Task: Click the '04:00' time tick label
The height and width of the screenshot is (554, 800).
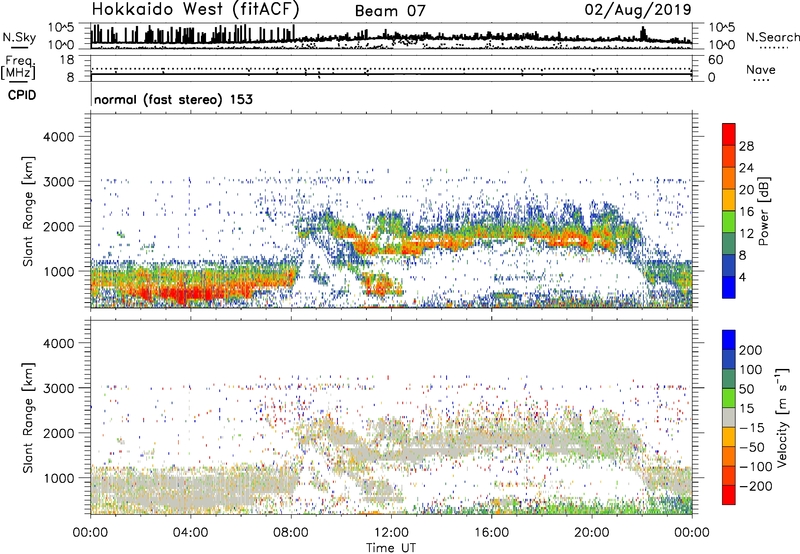Action: click(x=190, y=533)
